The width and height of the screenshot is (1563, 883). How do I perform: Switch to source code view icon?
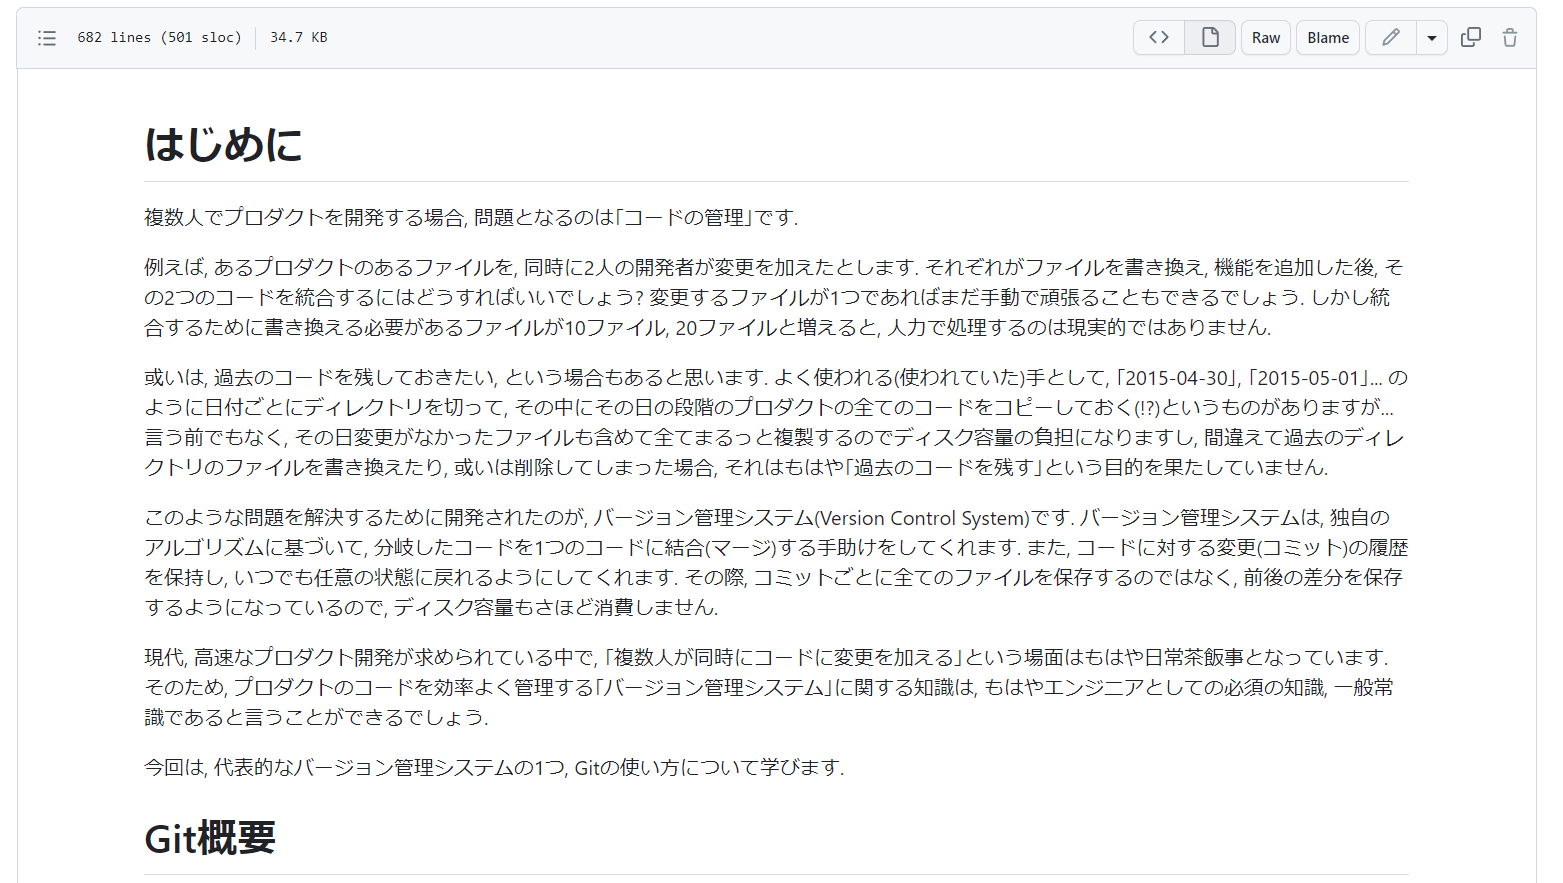pyautogui.click(x=1159, y=38)
